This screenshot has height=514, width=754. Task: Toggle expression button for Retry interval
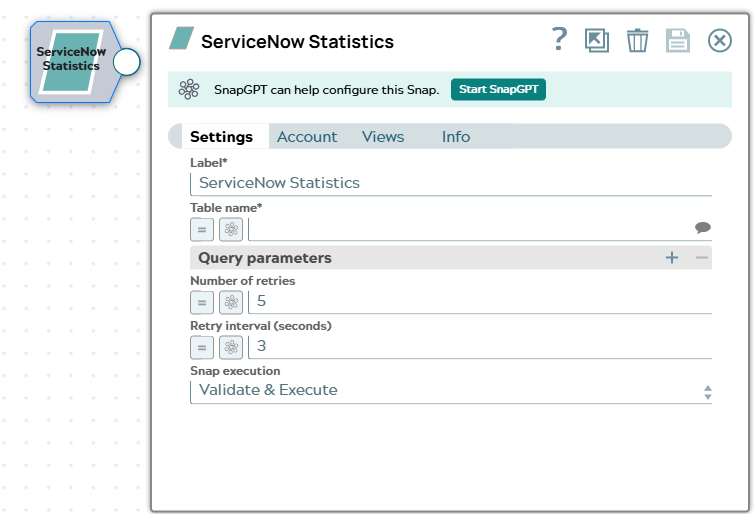[202, 347]
